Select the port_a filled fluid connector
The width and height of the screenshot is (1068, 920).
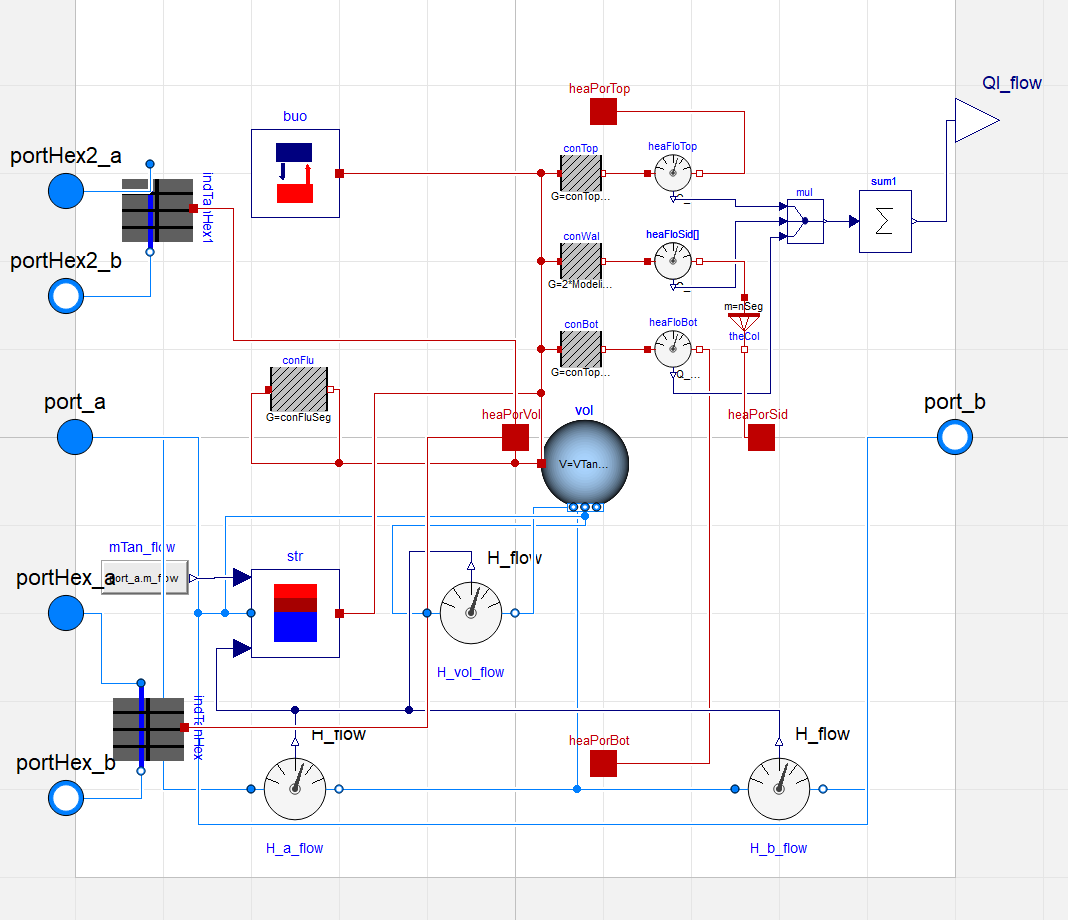click(75, 437)
